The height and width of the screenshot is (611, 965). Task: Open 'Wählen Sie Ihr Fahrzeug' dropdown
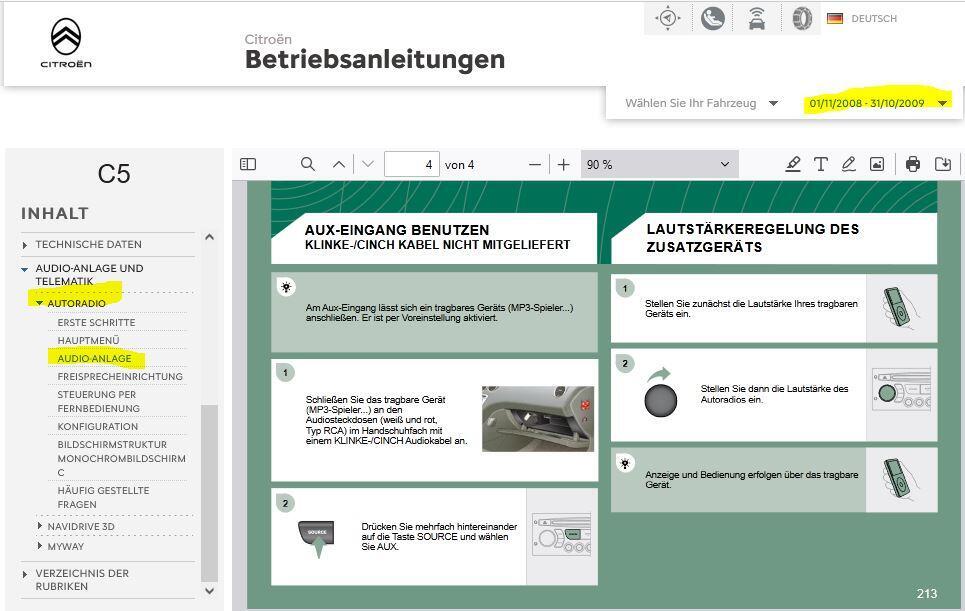(x=702, y=103)
